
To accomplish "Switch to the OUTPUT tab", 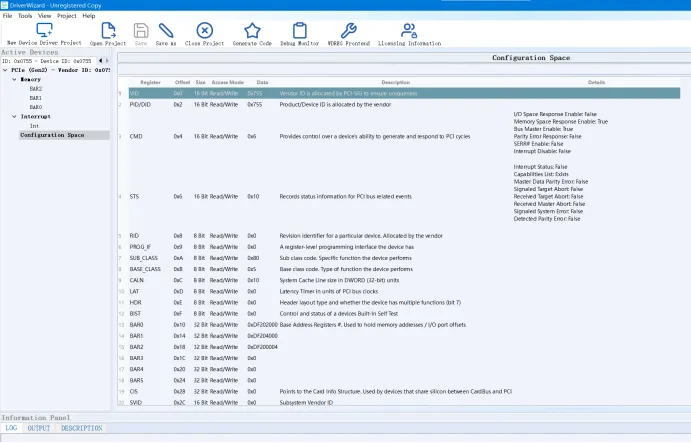I will point(38,428).
